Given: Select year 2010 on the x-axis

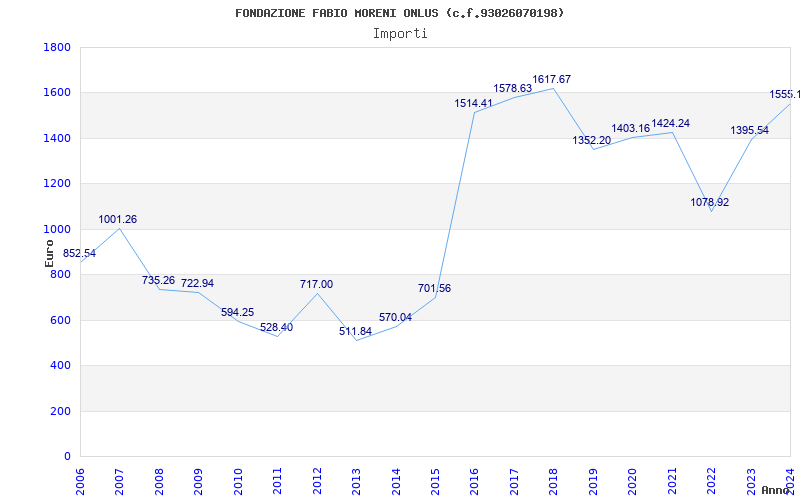Looking at the screenshot, I should pos(237,478).
